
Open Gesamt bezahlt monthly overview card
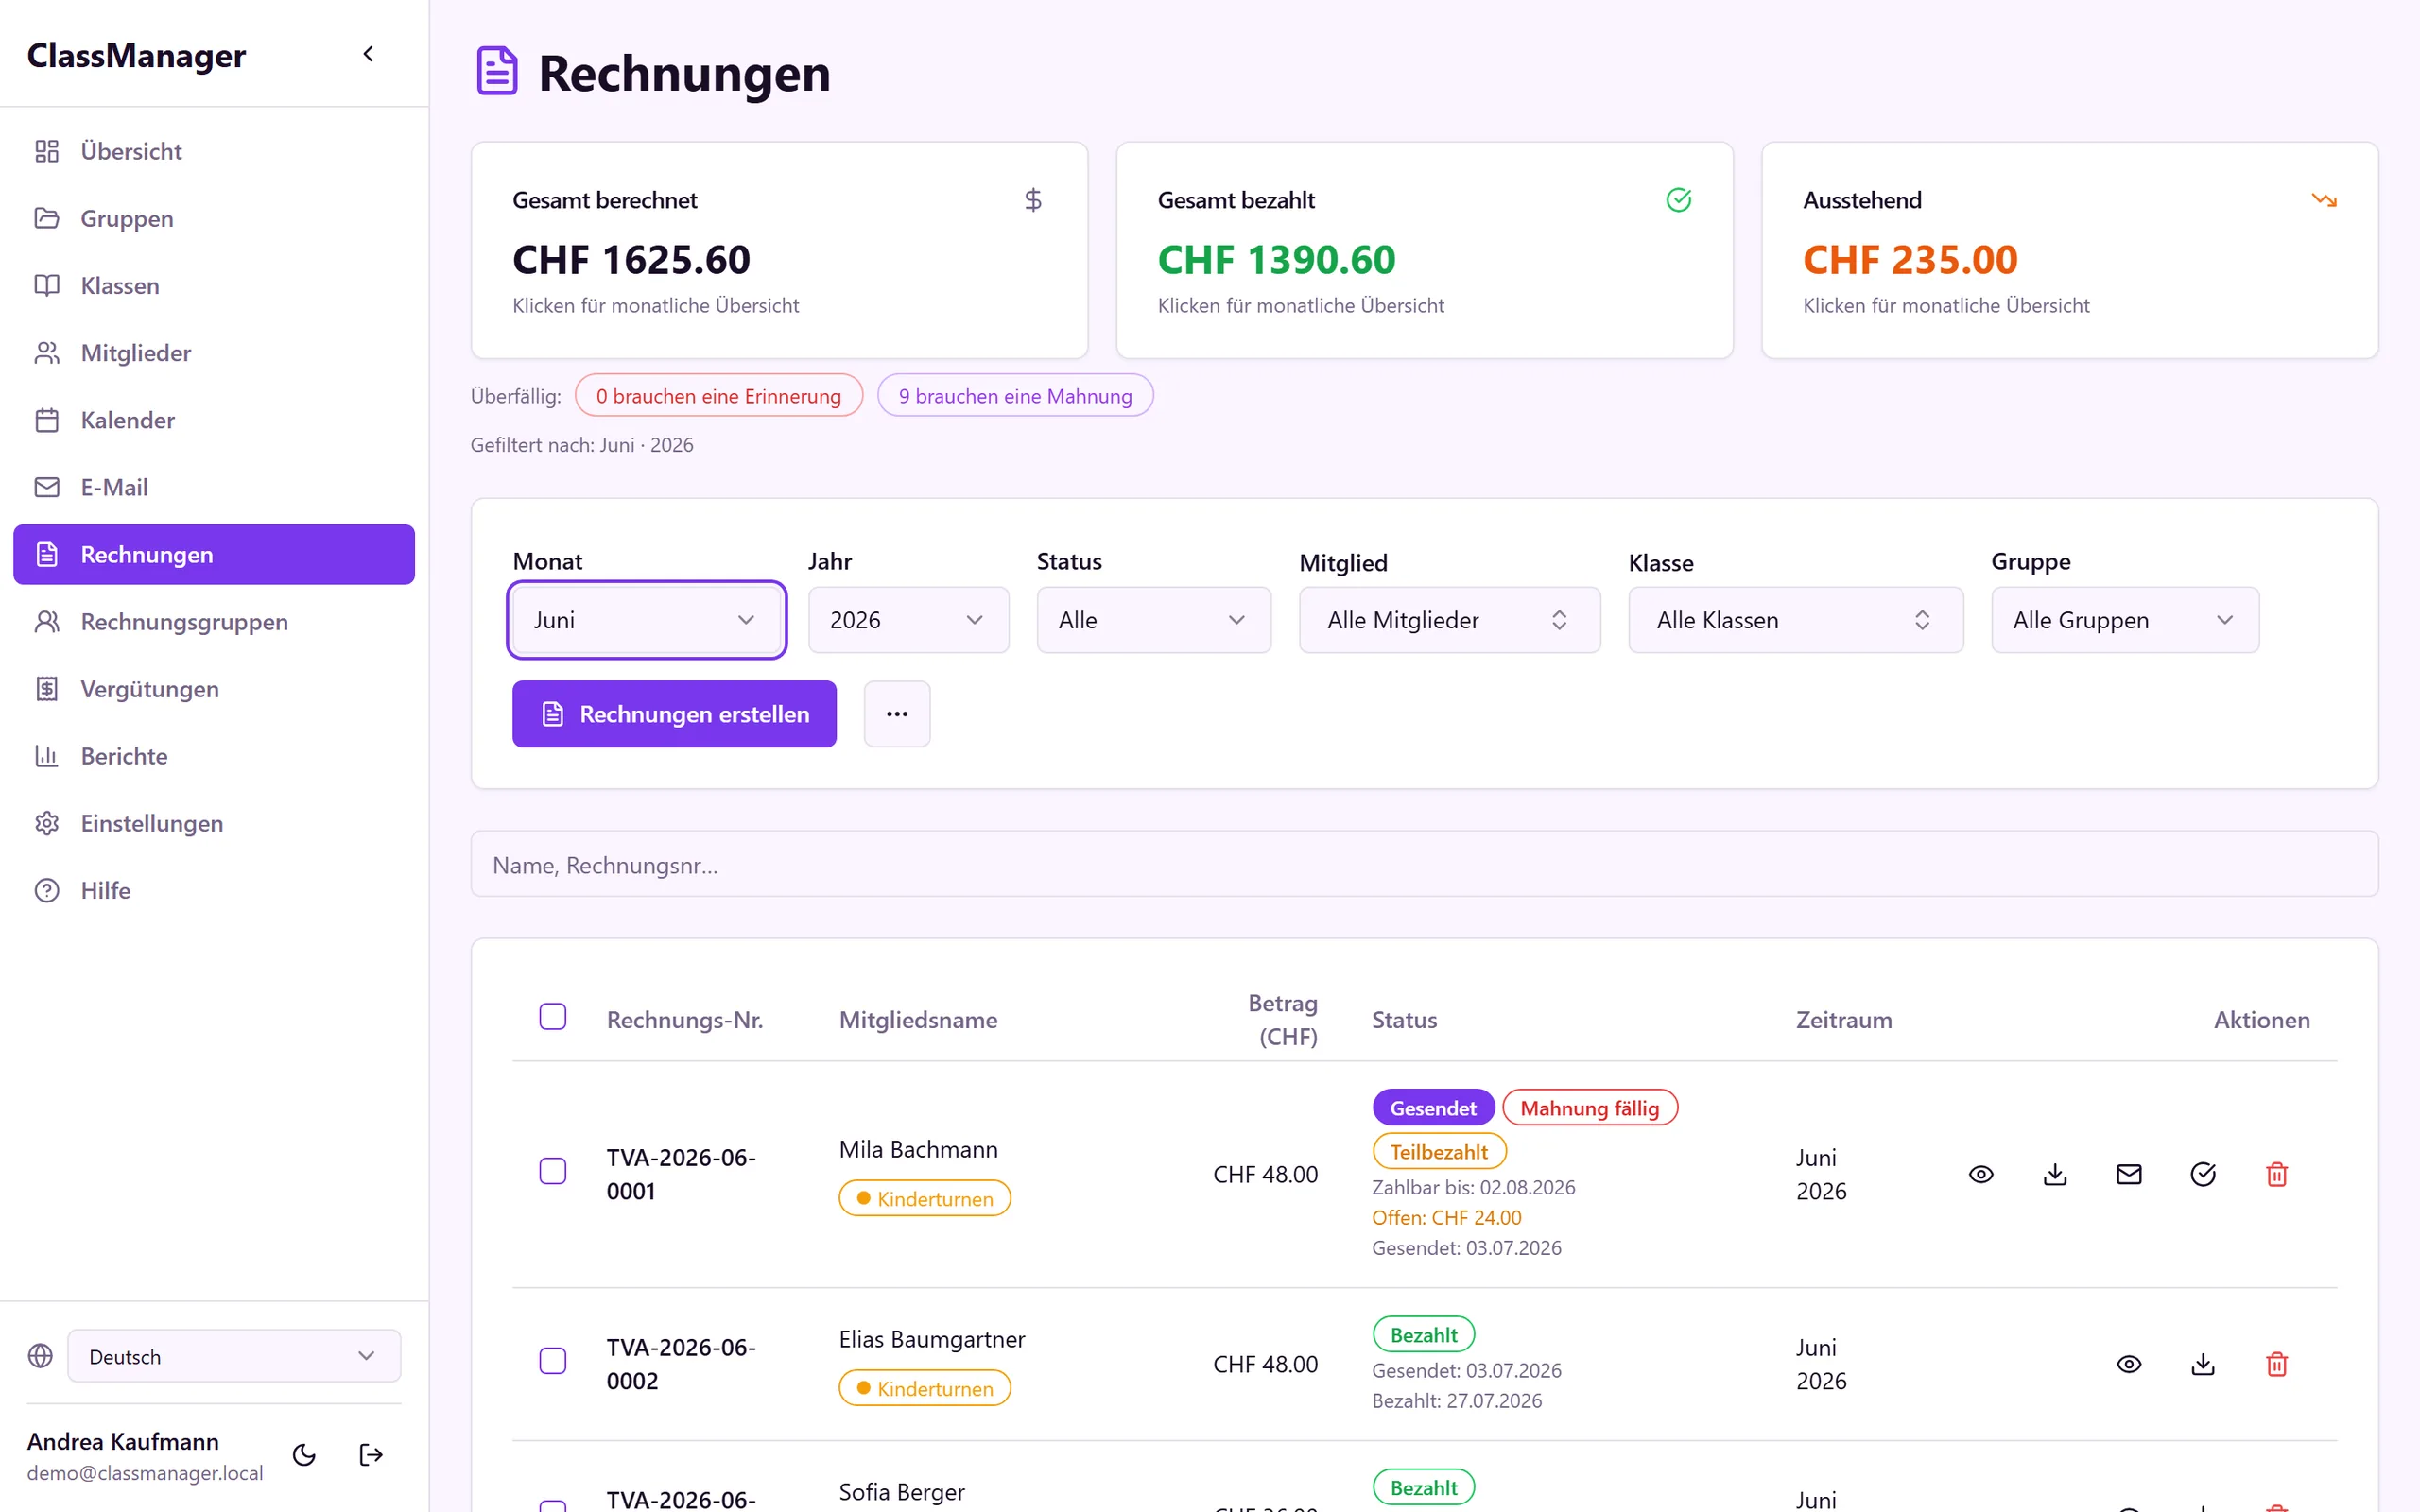[x=1424, y=250]
